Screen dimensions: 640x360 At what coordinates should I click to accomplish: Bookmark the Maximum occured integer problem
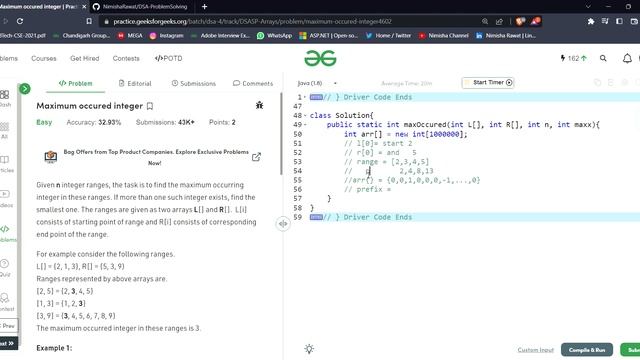coord(150,106)
